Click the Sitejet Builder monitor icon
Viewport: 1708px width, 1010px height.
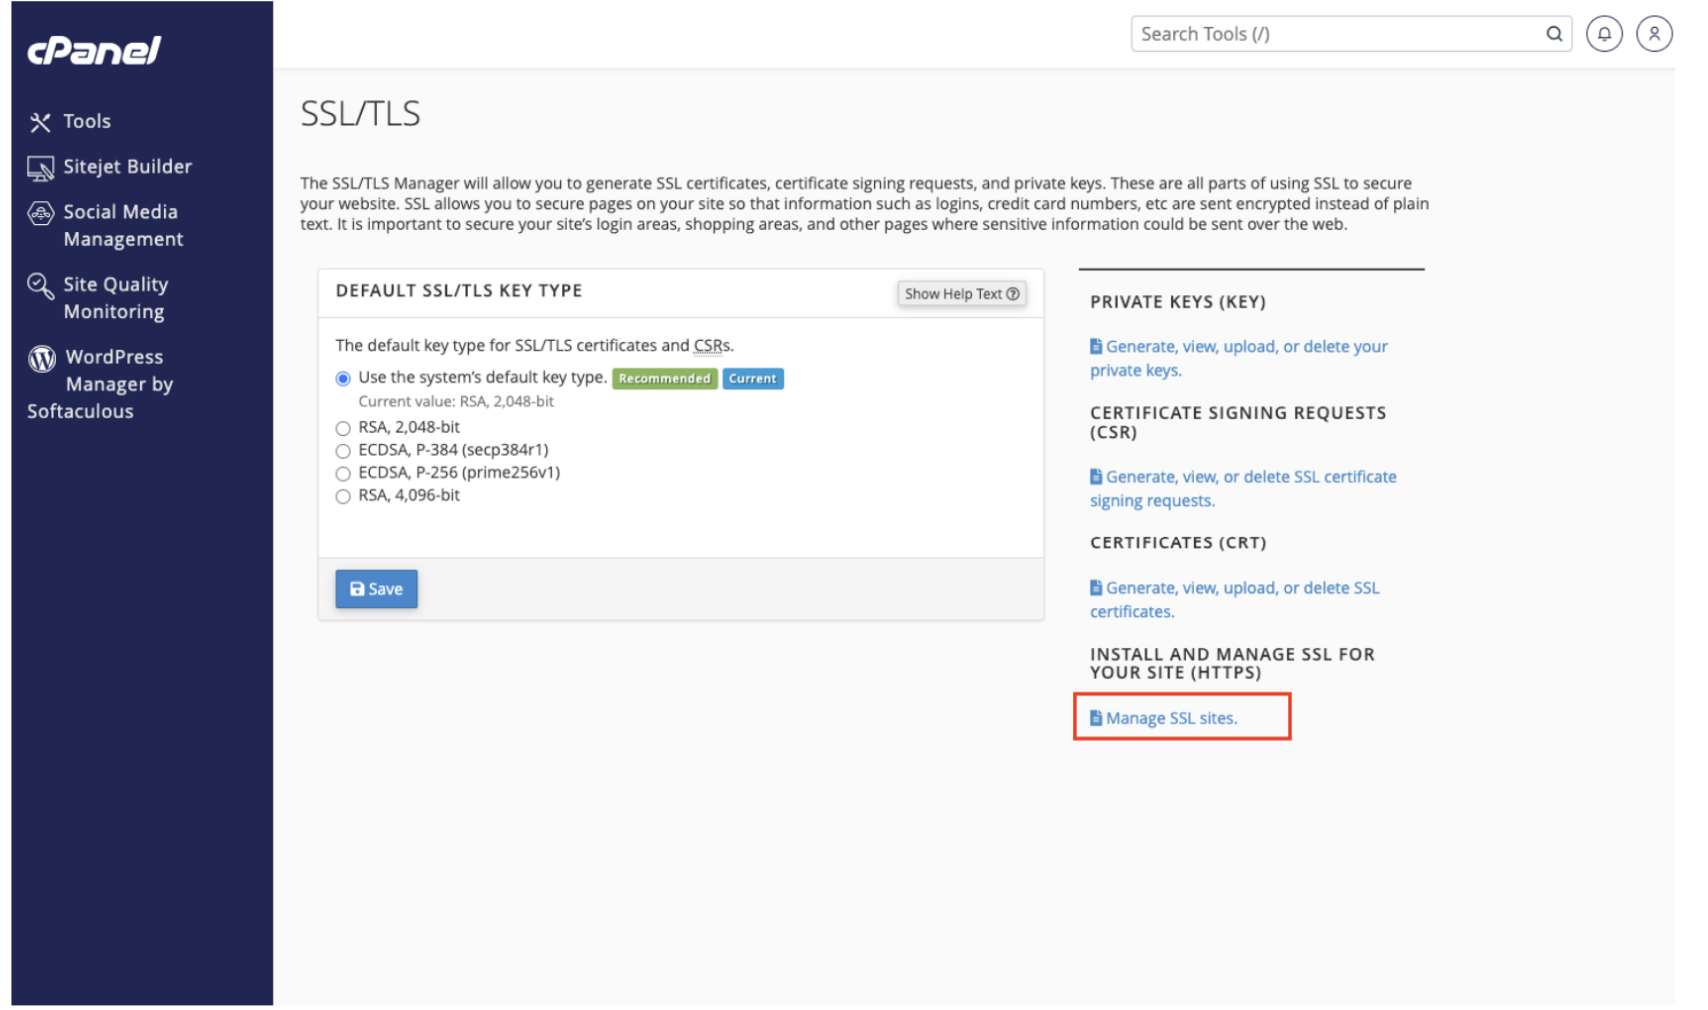40,168
